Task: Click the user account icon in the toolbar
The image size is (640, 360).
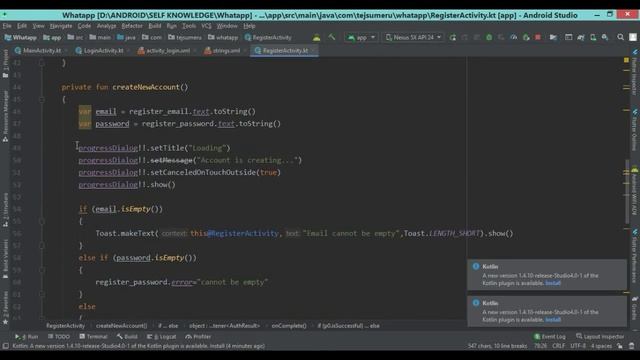Action: 633,38
